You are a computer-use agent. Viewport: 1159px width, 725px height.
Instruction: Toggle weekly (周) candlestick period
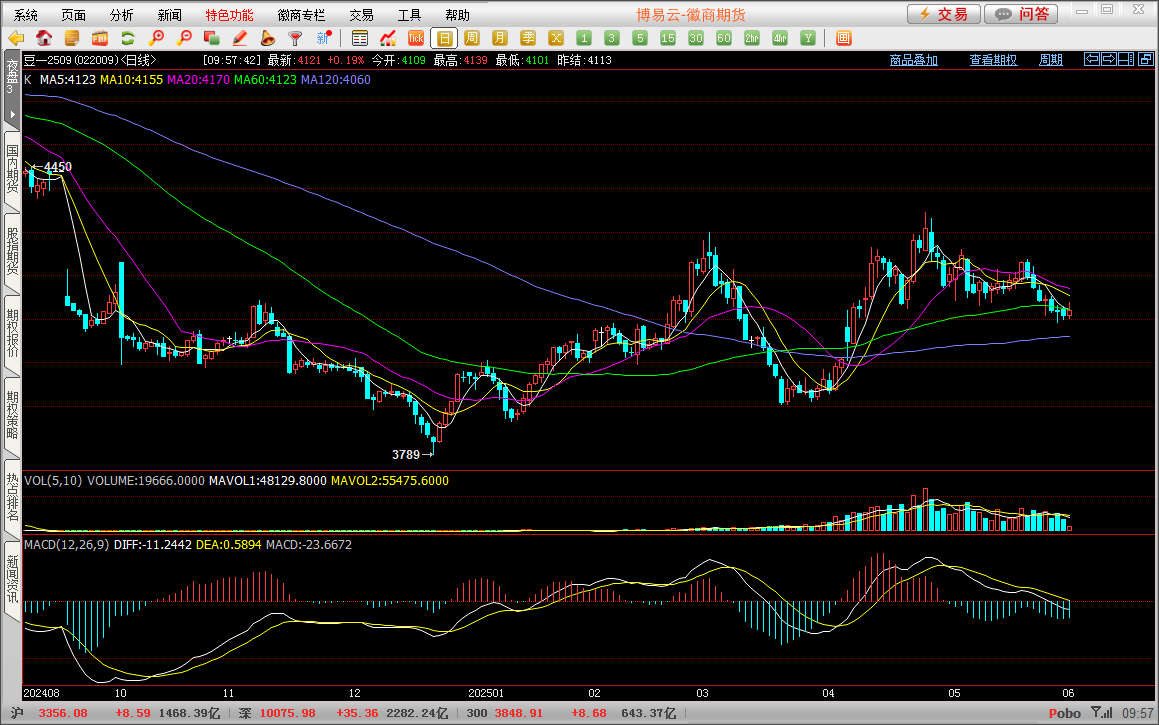[x=472, y=38]
